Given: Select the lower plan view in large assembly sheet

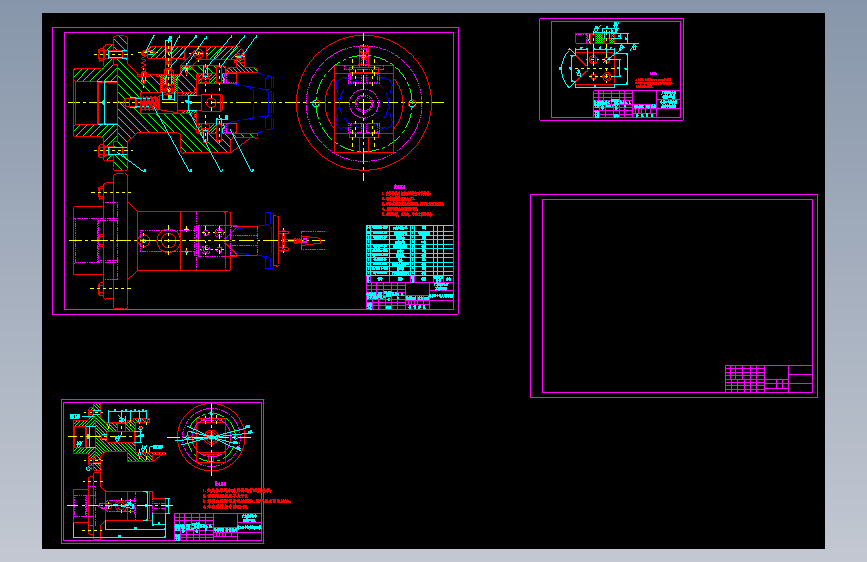Looking at the screenshot, I should tap(199, 241).
